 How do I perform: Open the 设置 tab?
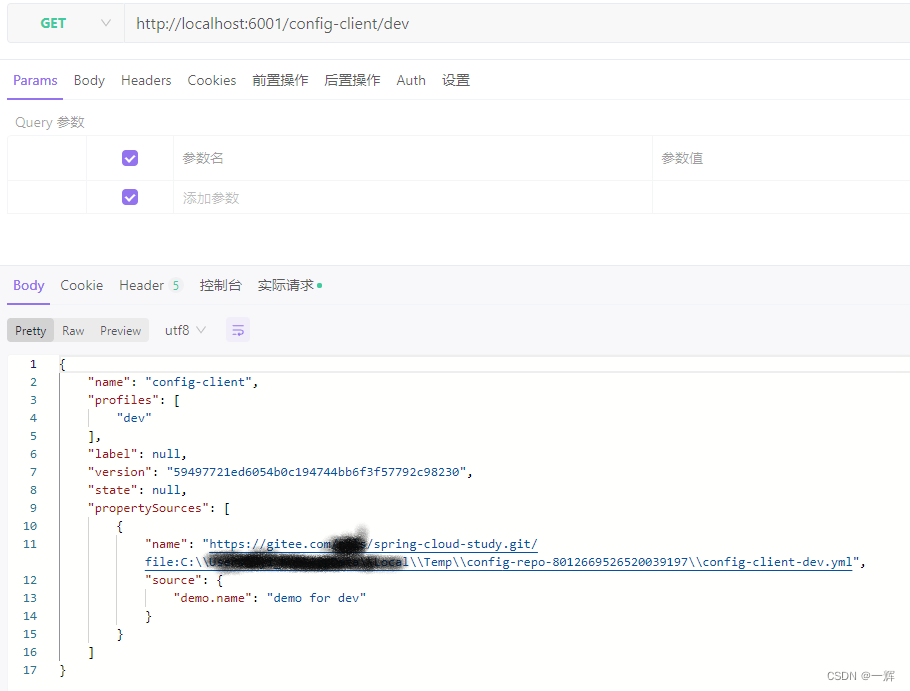click(456, 80)
